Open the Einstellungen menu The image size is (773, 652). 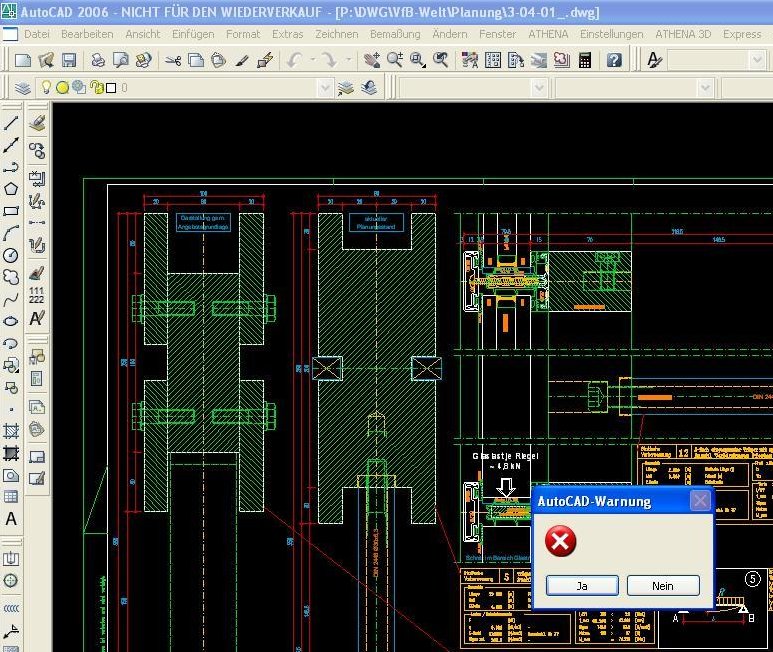611,34
